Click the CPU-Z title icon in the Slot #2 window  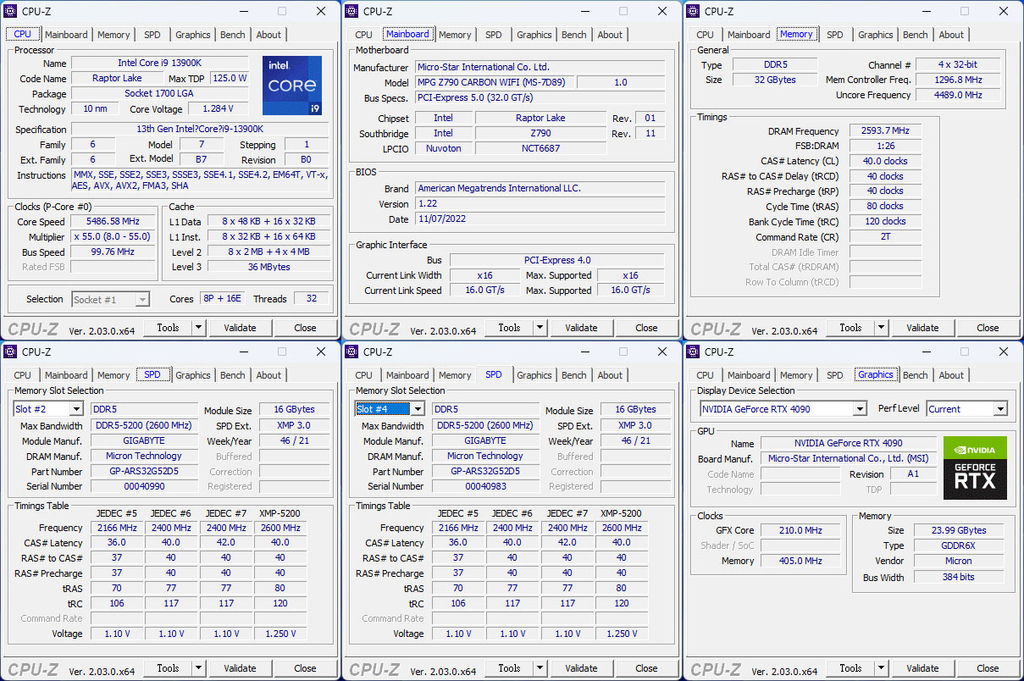pos(10,352)
